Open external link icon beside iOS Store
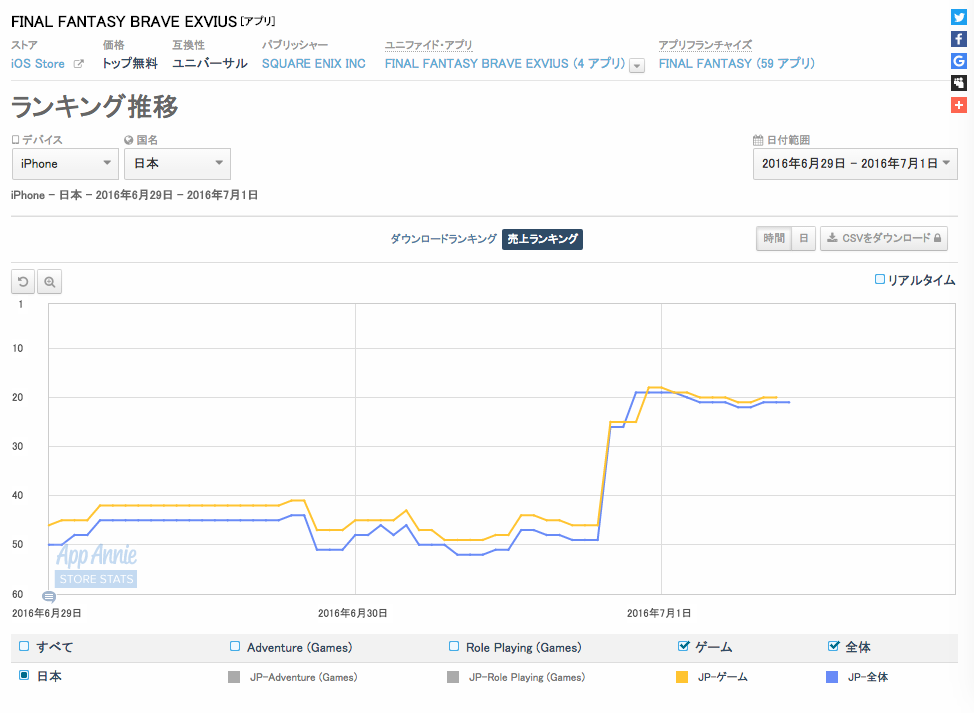 pos(78,64)
